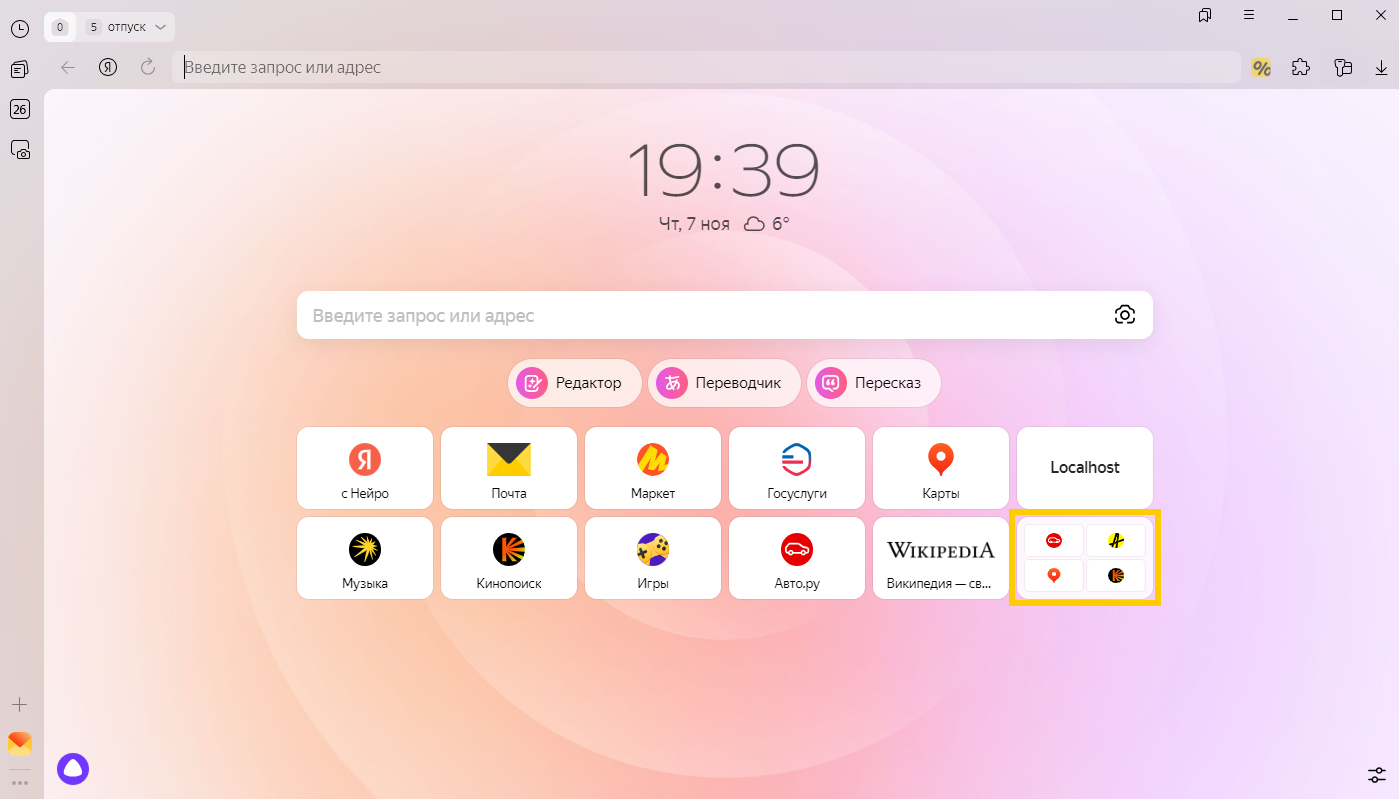Expand the отпуск tab group dropdown
Screen dimensions: 1399x799
coord(160,27)
